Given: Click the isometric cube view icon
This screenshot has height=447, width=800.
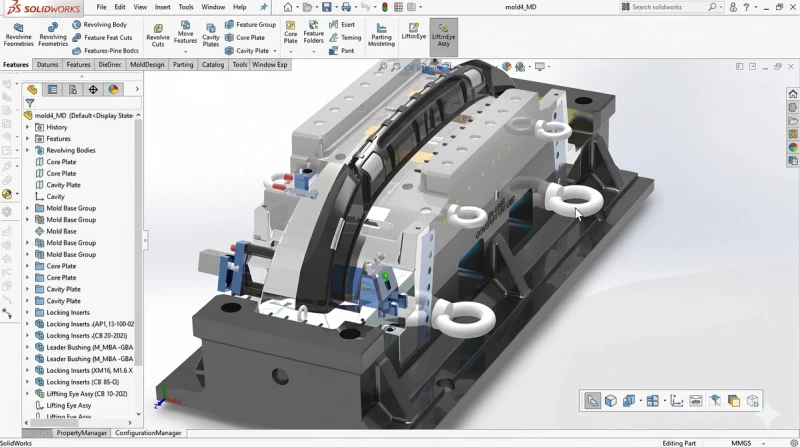Looking at the screenshot, I should point(611,401).
